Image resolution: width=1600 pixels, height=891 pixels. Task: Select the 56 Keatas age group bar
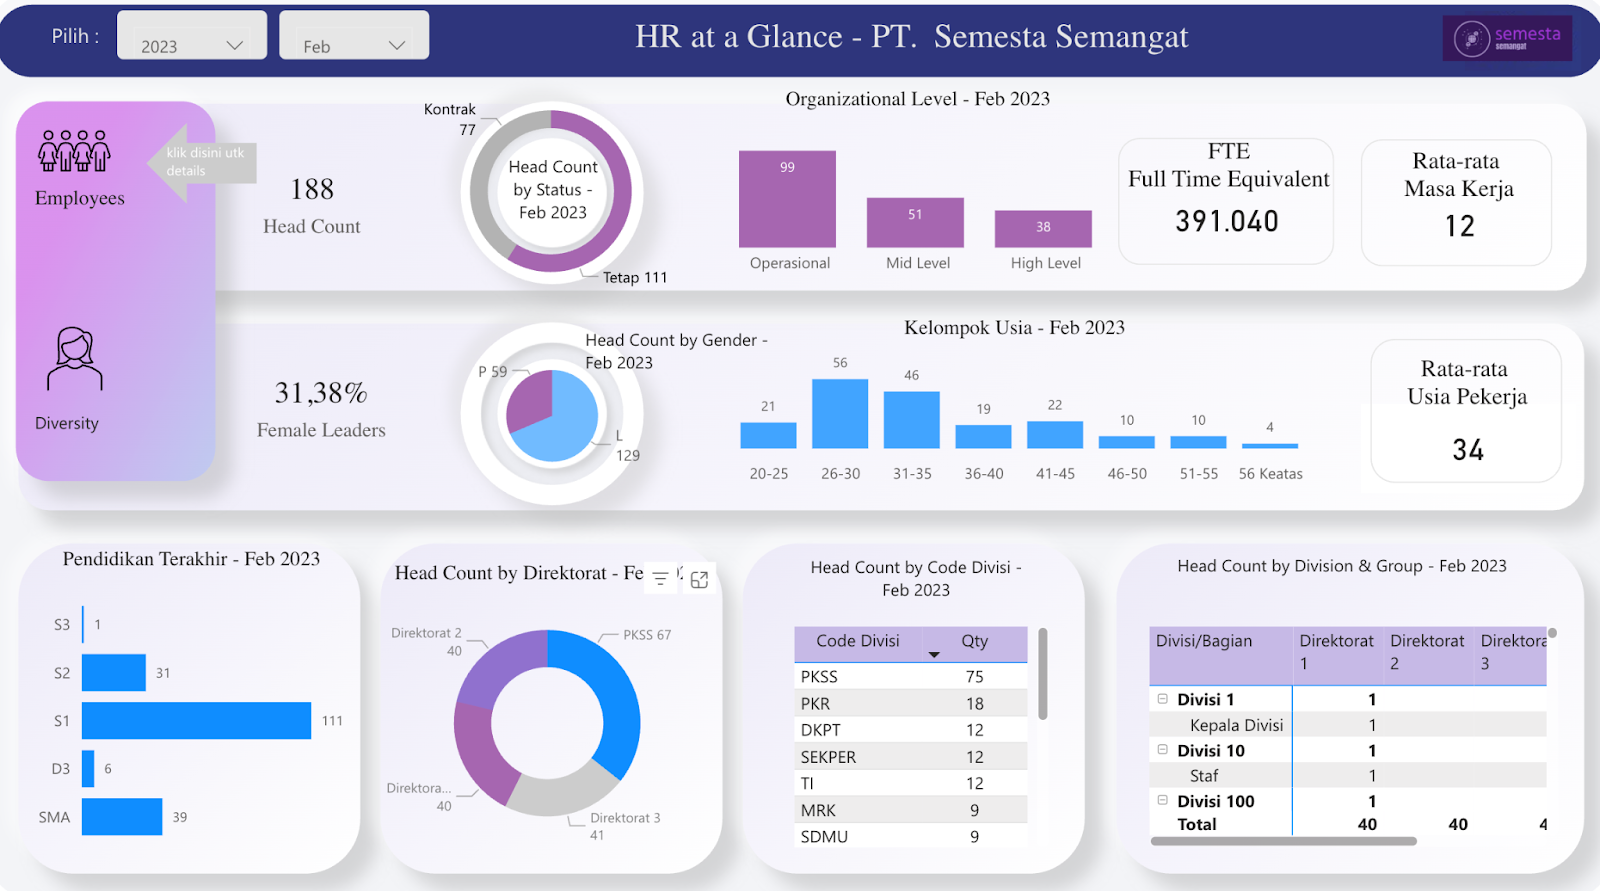click(1270, 446)
